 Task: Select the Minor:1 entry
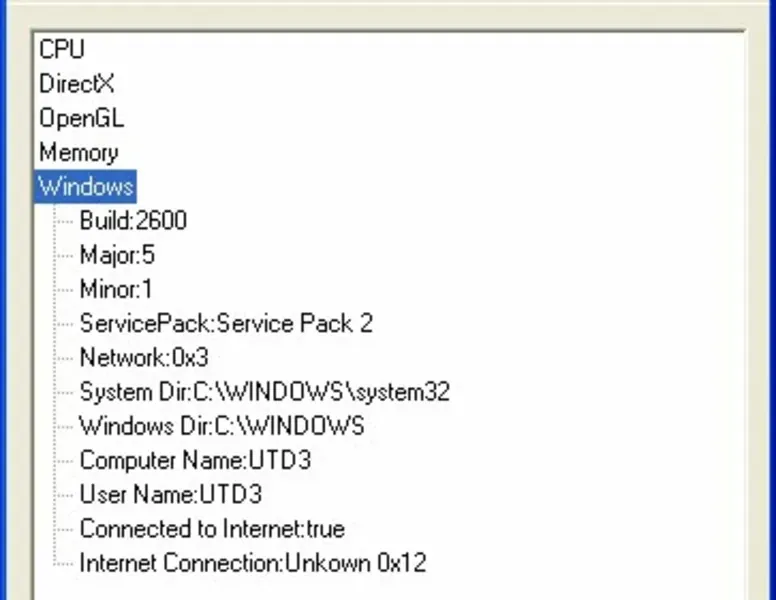116,290
